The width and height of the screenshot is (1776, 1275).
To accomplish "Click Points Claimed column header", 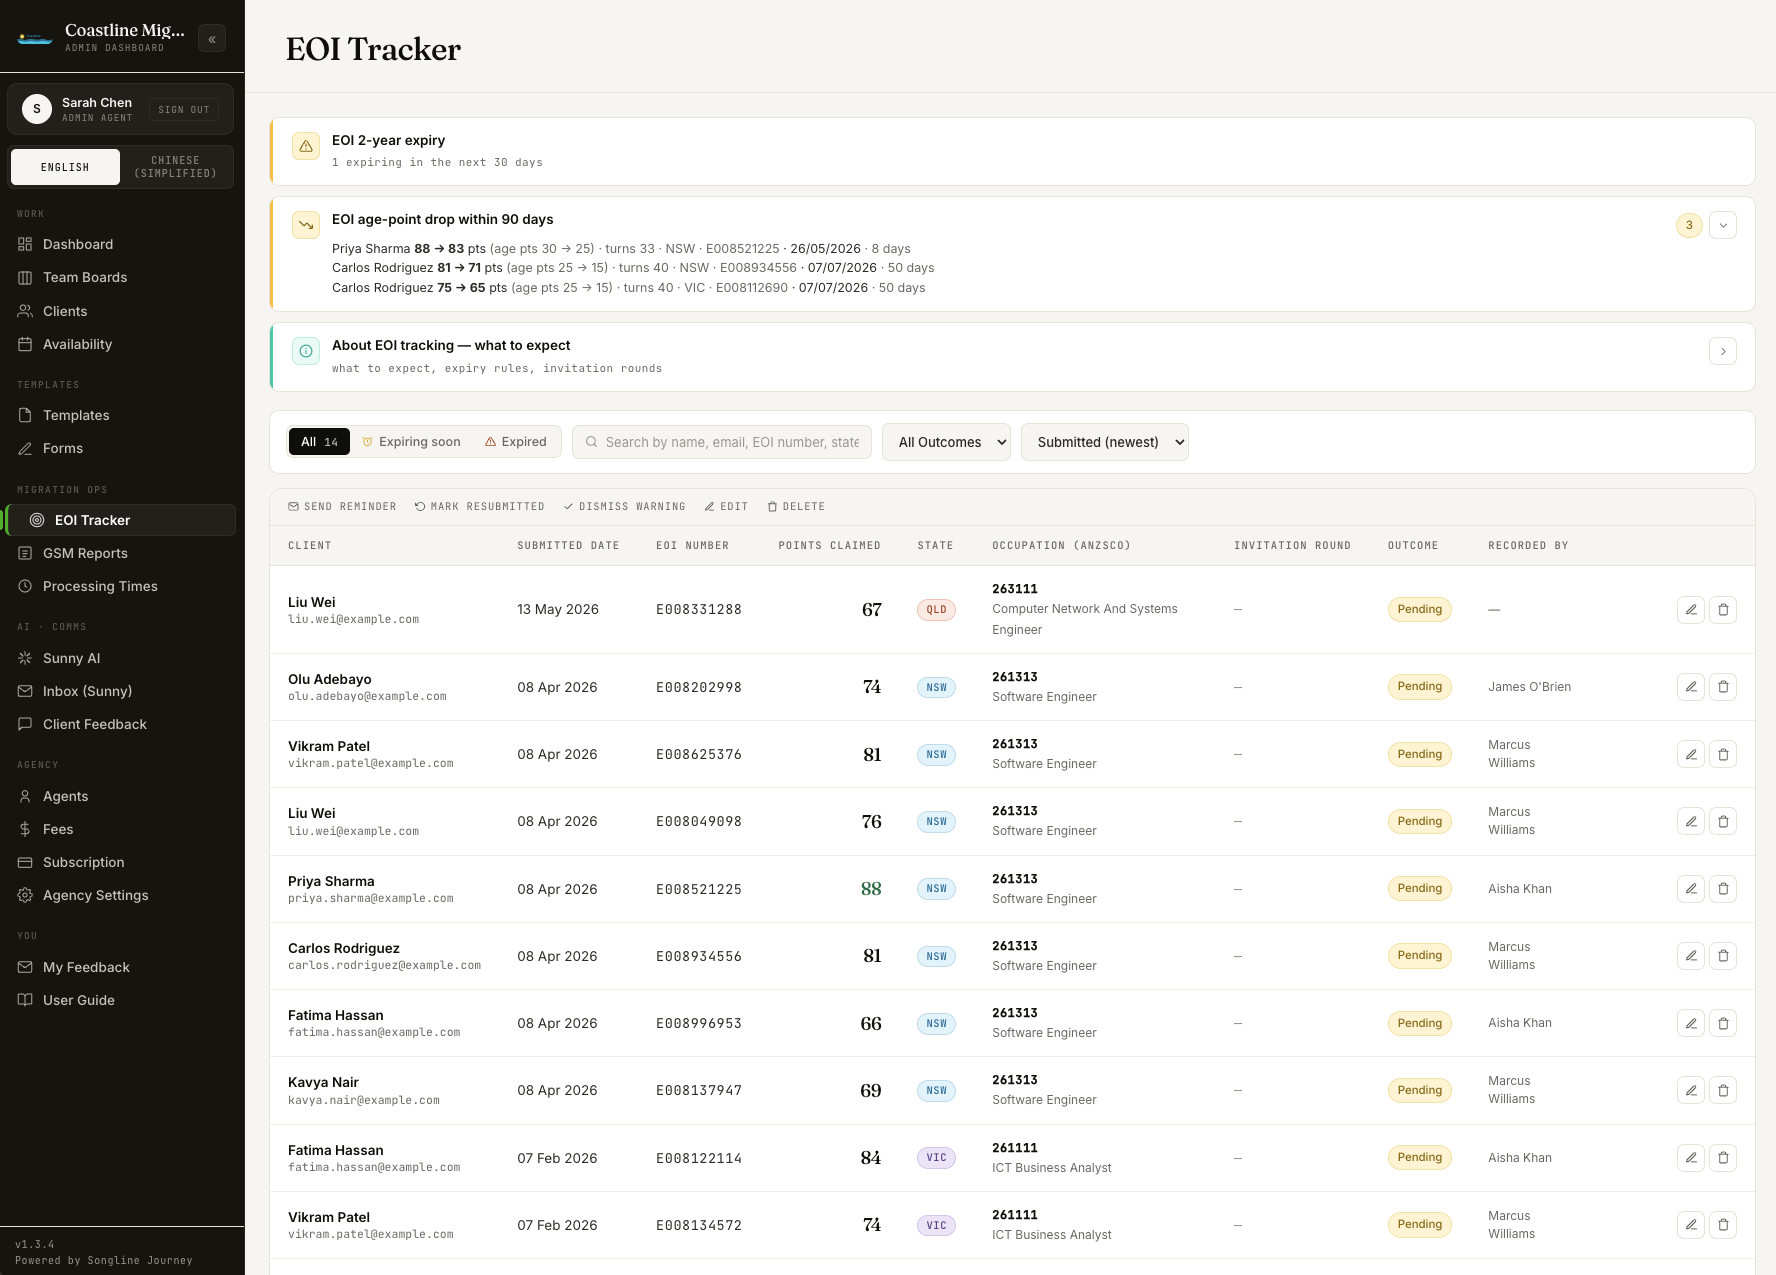I will coord(829,546).
